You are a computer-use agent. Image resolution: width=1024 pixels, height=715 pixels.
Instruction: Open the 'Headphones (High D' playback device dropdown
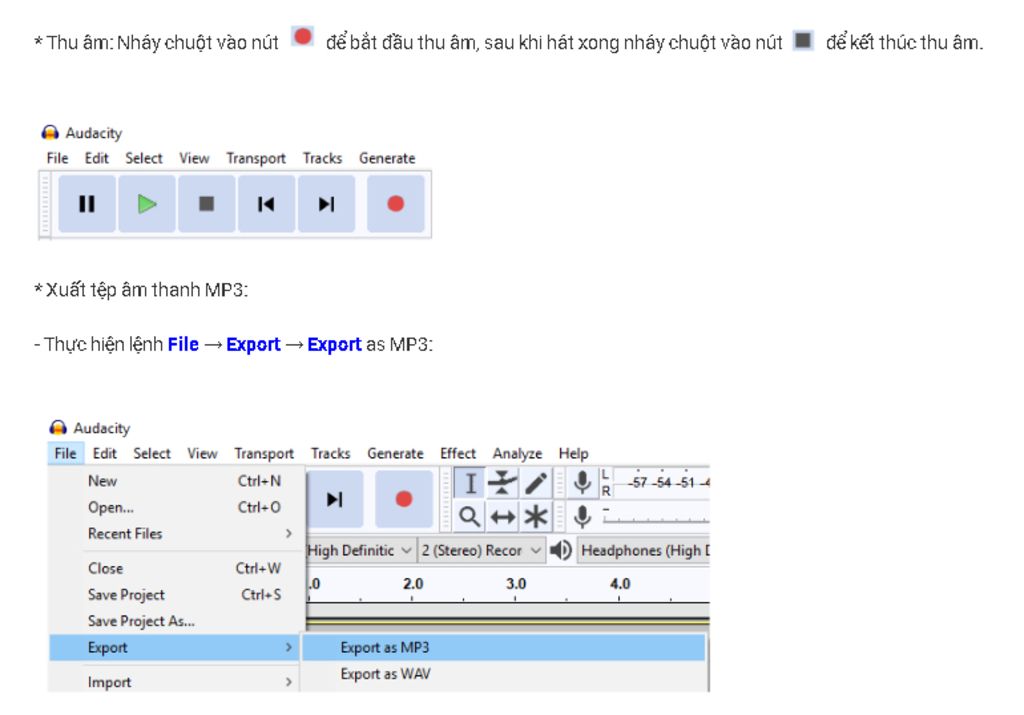coord(643,550)
